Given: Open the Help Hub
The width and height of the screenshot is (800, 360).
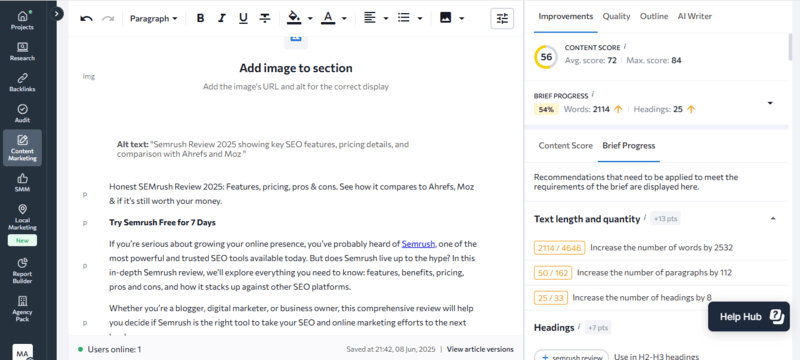Looking at the screenshot, I should point(748,317).
